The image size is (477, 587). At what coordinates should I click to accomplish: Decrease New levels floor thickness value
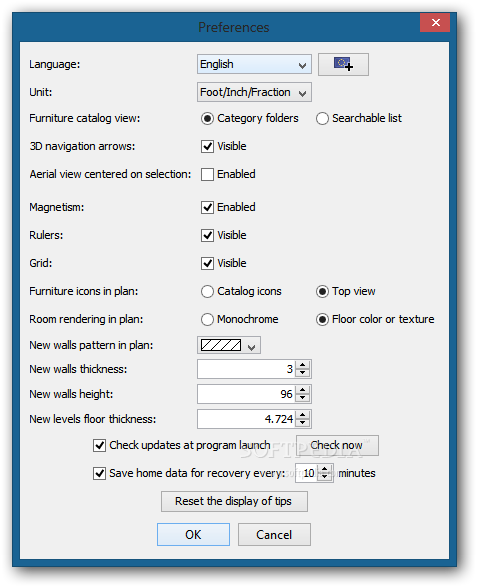tap(303, 423)
